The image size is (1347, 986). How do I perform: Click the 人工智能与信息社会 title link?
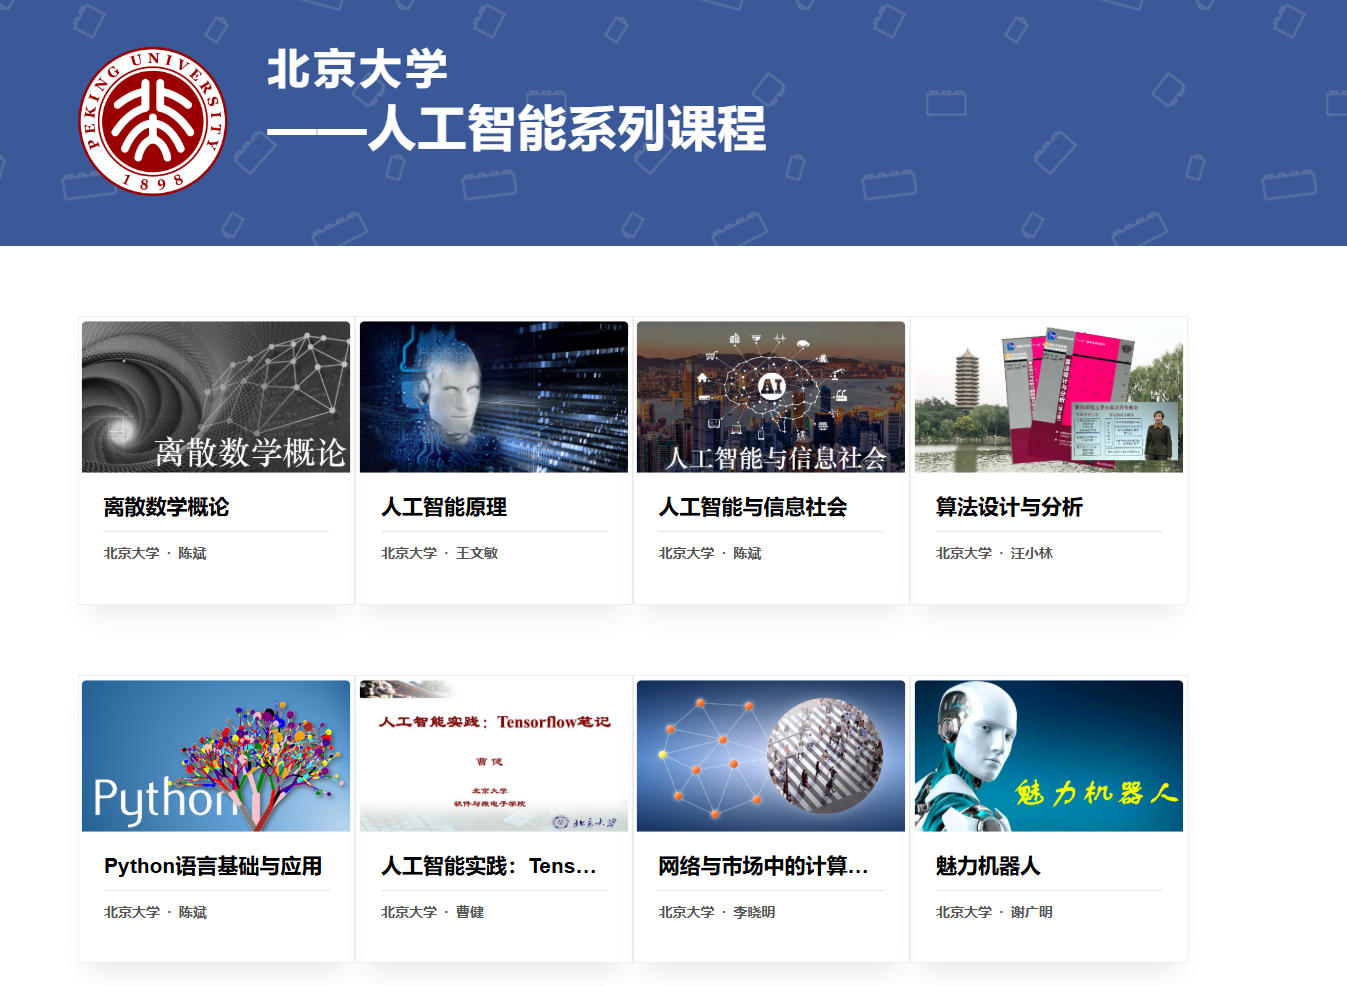point(753,507)
